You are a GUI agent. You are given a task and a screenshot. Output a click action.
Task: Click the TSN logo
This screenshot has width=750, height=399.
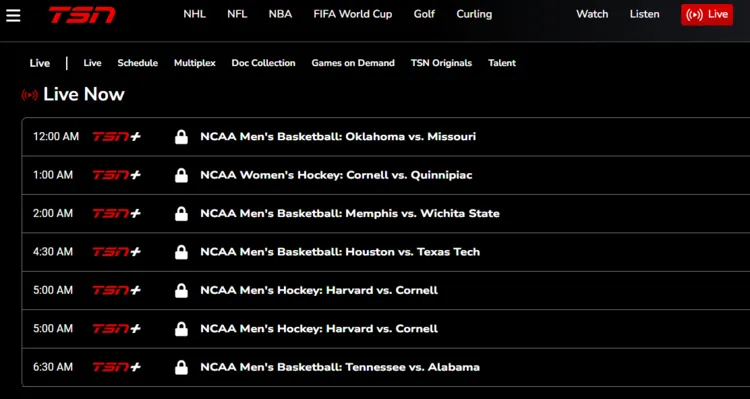click(82, 15)
